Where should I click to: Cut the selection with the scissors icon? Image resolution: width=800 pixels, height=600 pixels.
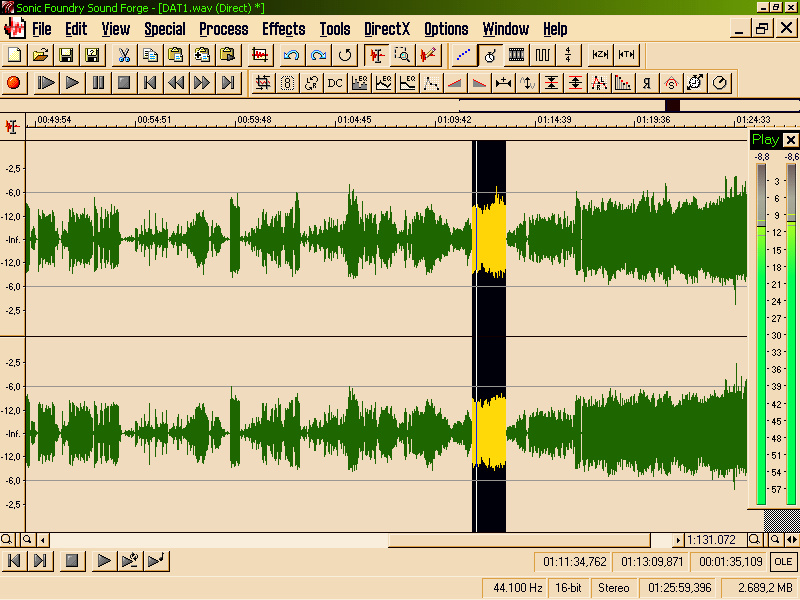[x=124, y=55]
